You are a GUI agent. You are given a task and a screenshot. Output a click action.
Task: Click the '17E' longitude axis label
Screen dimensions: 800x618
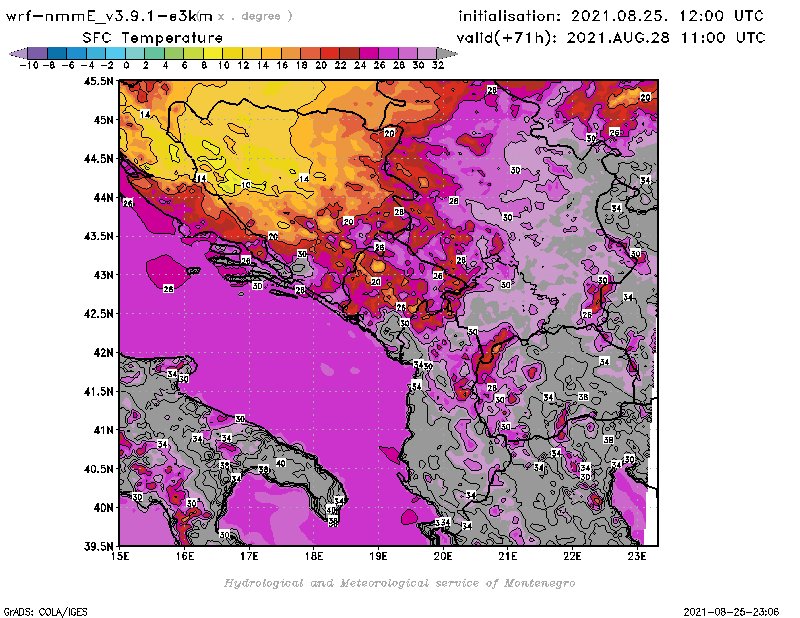coord(249,556)
